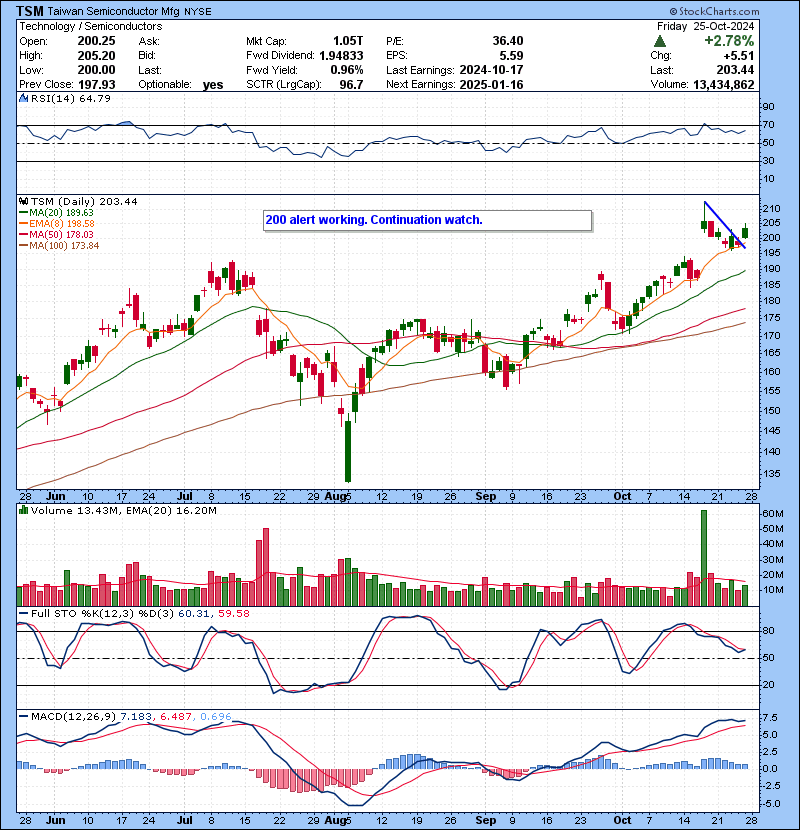Click the MACD legend line marker

coord(23,716)
